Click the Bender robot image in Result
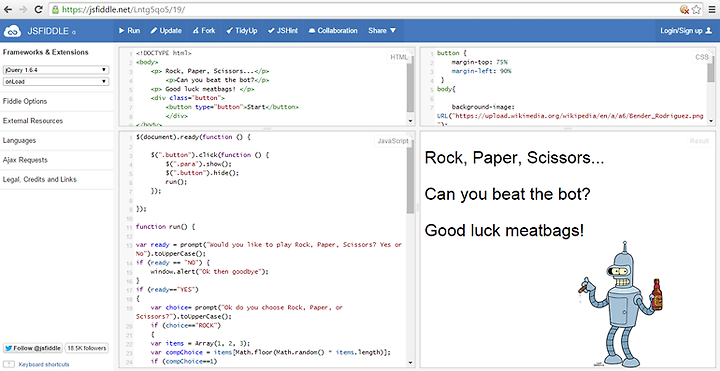 [x=621, y=304]
